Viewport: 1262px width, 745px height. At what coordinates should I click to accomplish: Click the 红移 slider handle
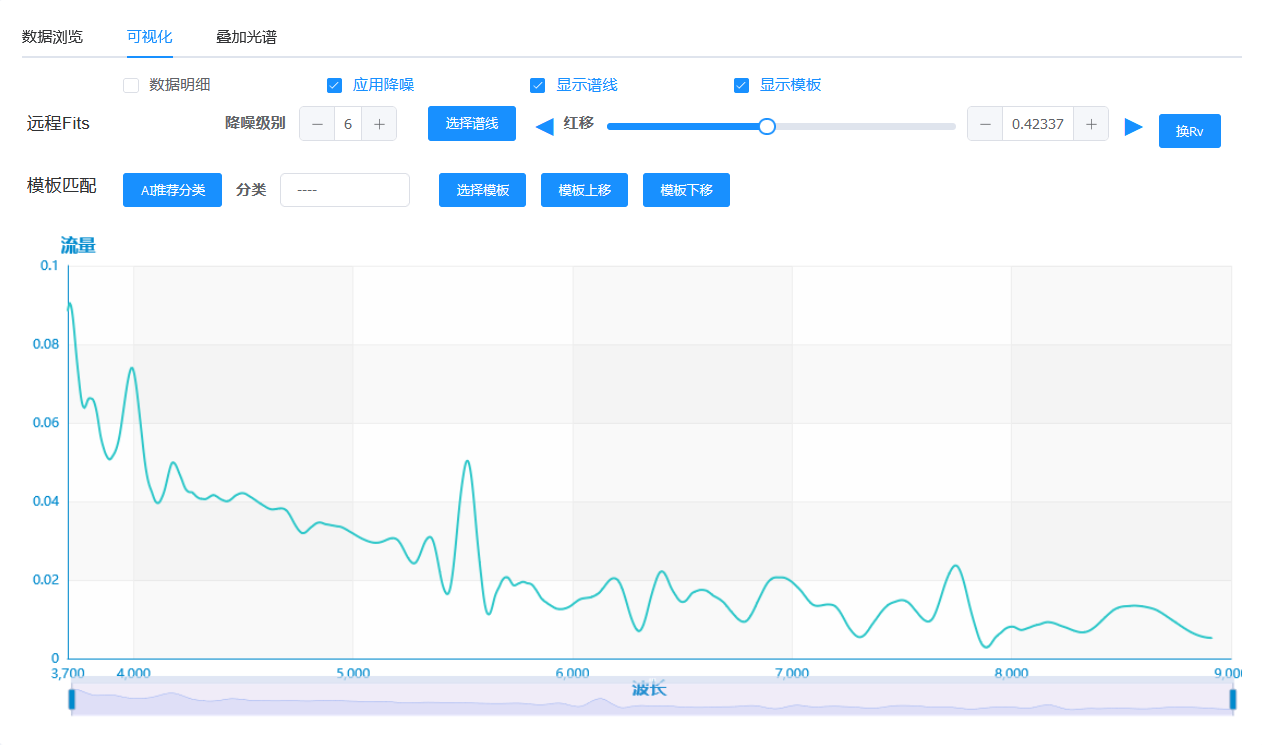[767, 126]
